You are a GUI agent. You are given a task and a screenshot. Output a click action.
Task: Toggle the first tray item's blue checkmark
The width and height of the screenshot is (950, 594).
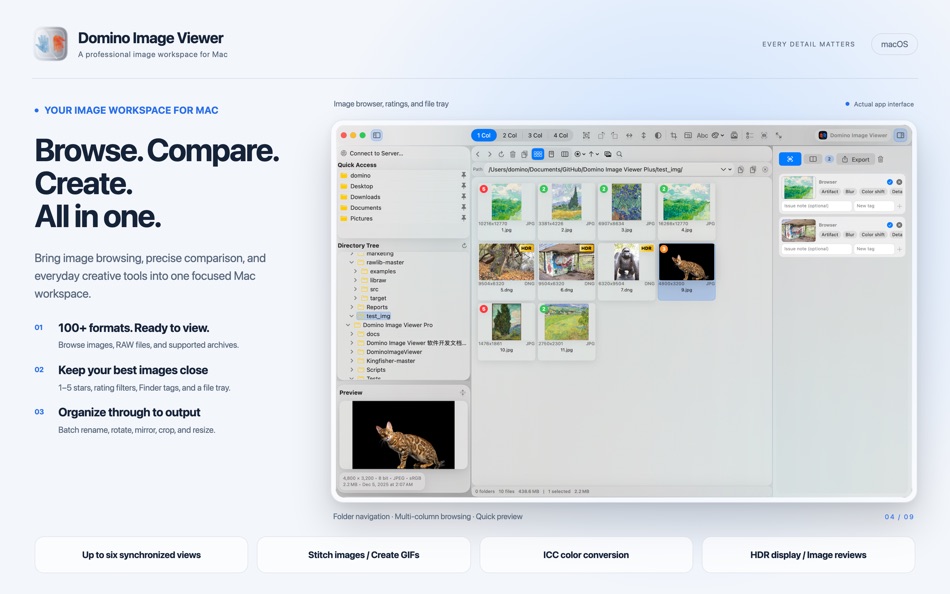tap(889, 182)
